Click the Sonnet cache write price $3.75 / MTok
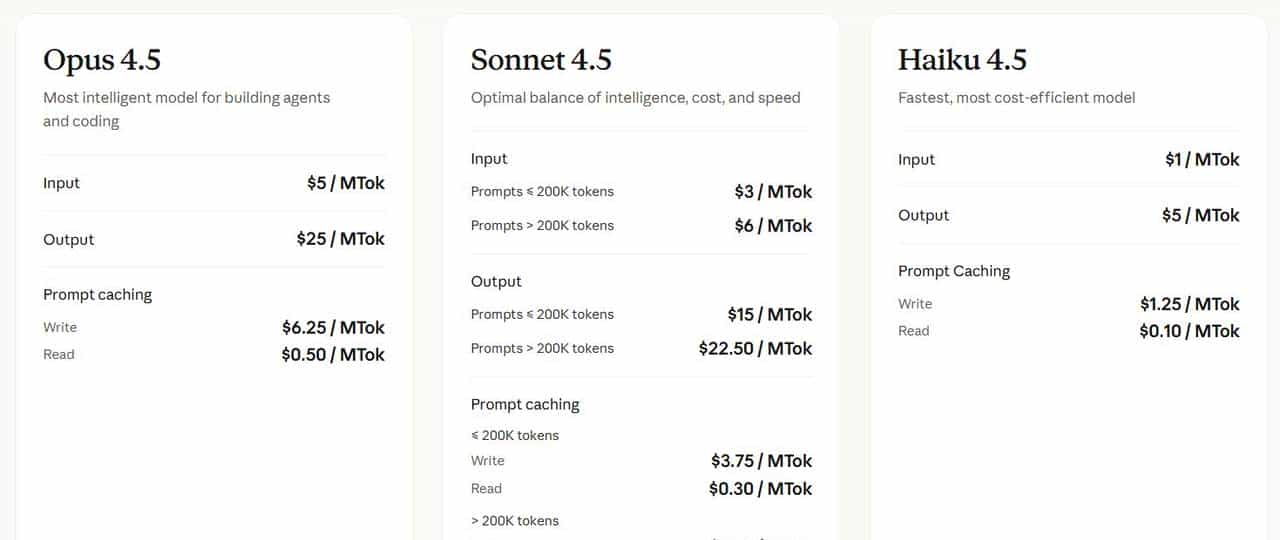Viewport: 1280px width, 540px height. (x=761, y=461)
